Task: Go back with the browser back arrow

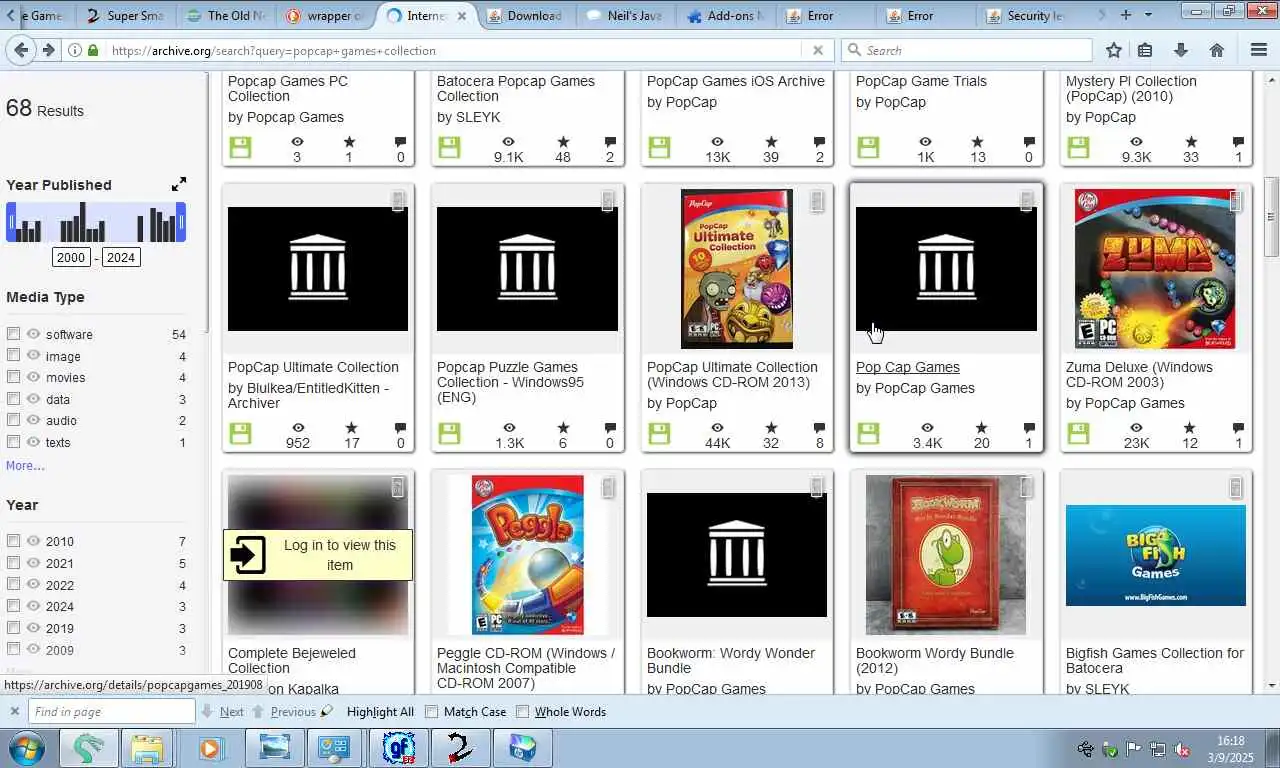Action: coord(22,50)
